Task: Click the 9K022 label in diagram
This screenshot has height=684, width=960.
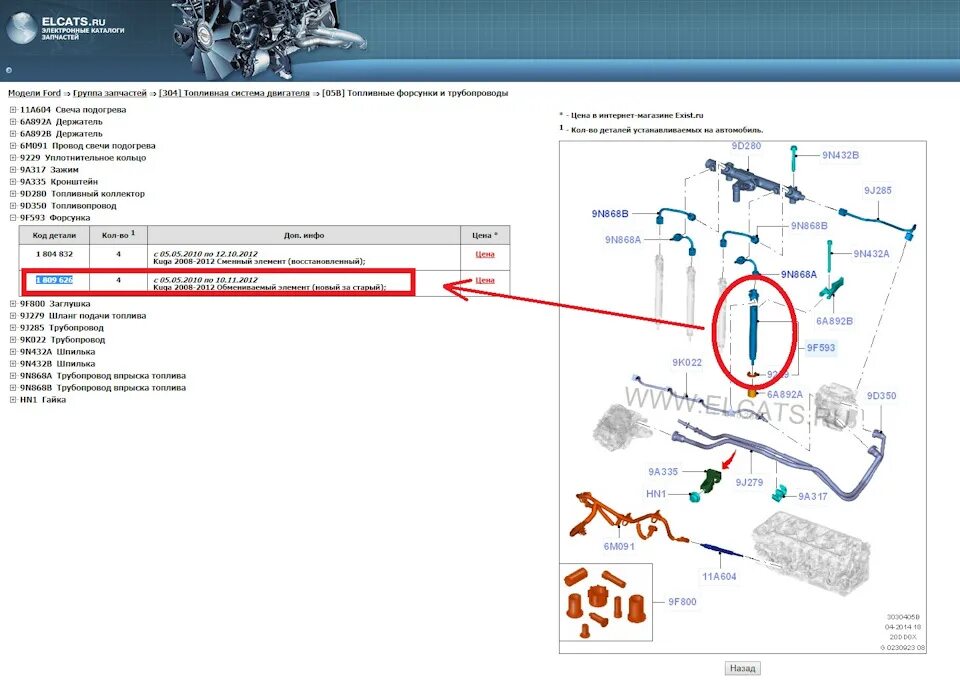Action: click(x=686, y=363)
